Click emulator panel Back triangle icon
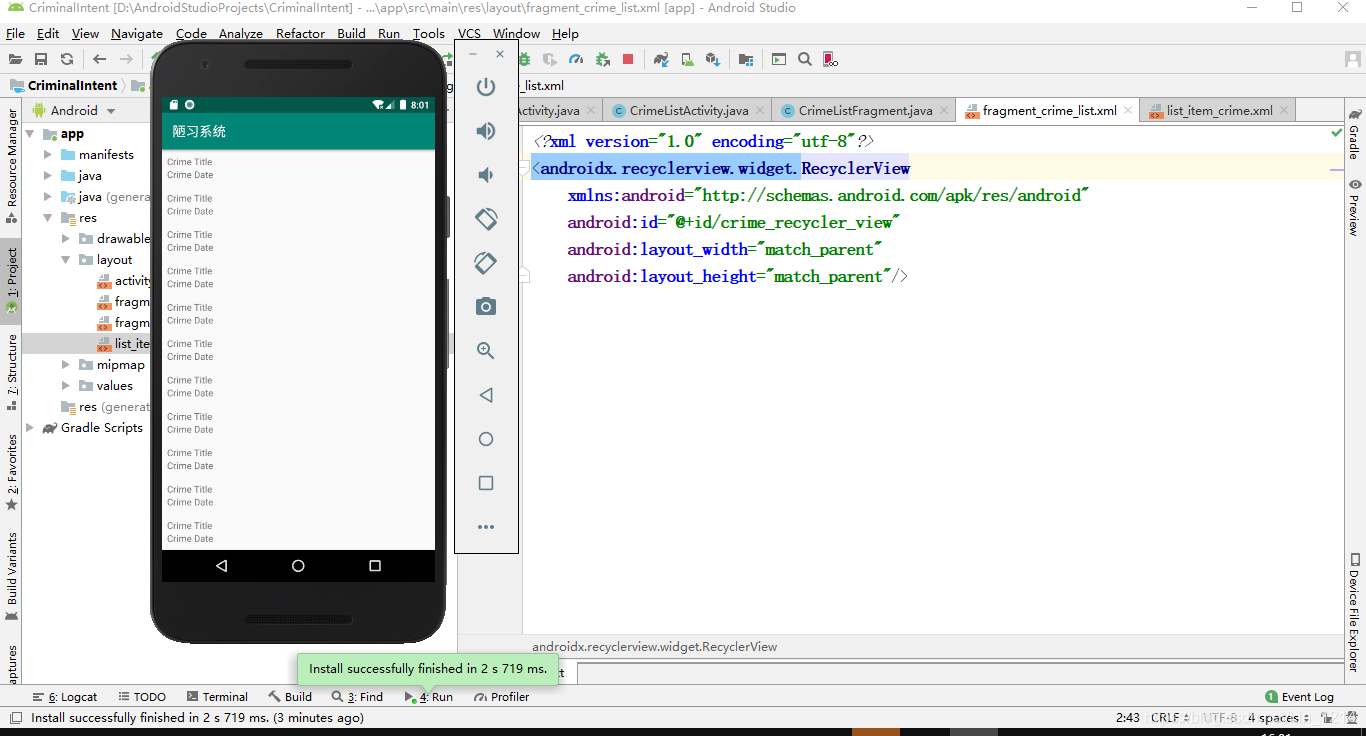Viewport: 1366px width, 736px height. [486, 395]
